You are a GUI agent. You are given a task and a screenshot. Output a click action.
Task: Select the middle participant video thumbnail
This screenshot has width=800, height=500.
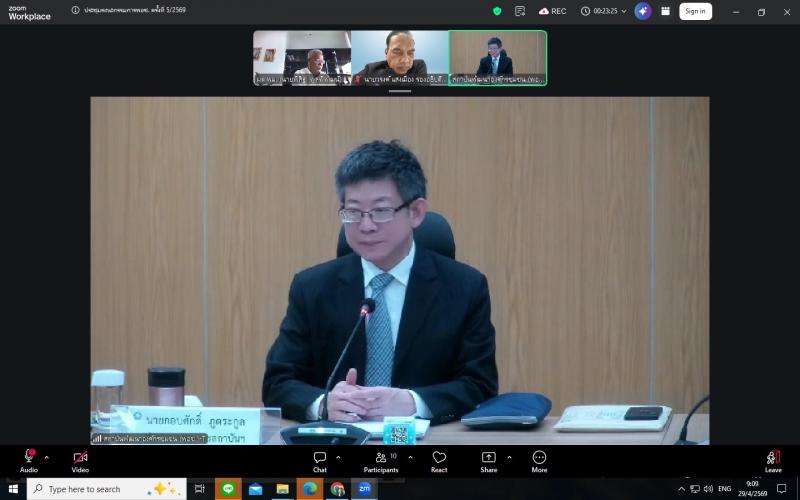[x=400, y=58]
